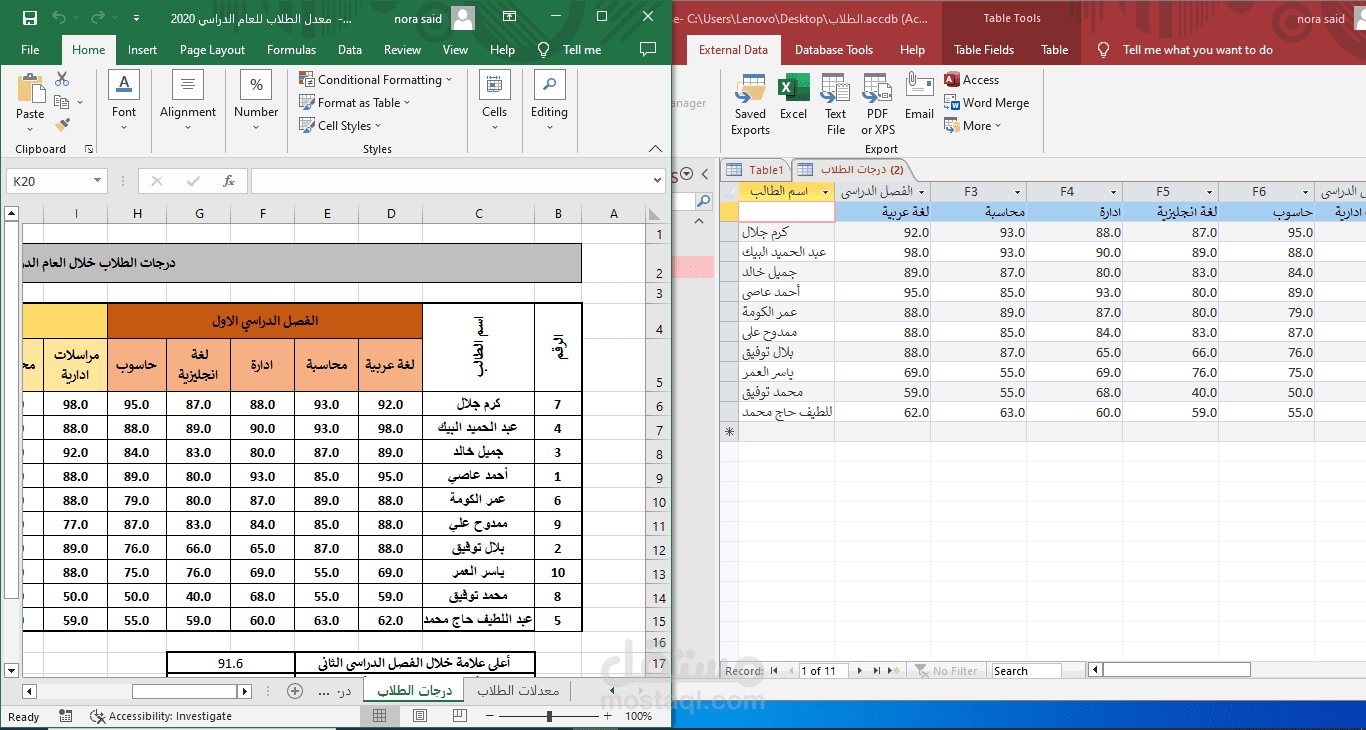Switch Excel to Page Break Preview
The height and width of the screenshot is (730, 1366).
pos(460,716)
